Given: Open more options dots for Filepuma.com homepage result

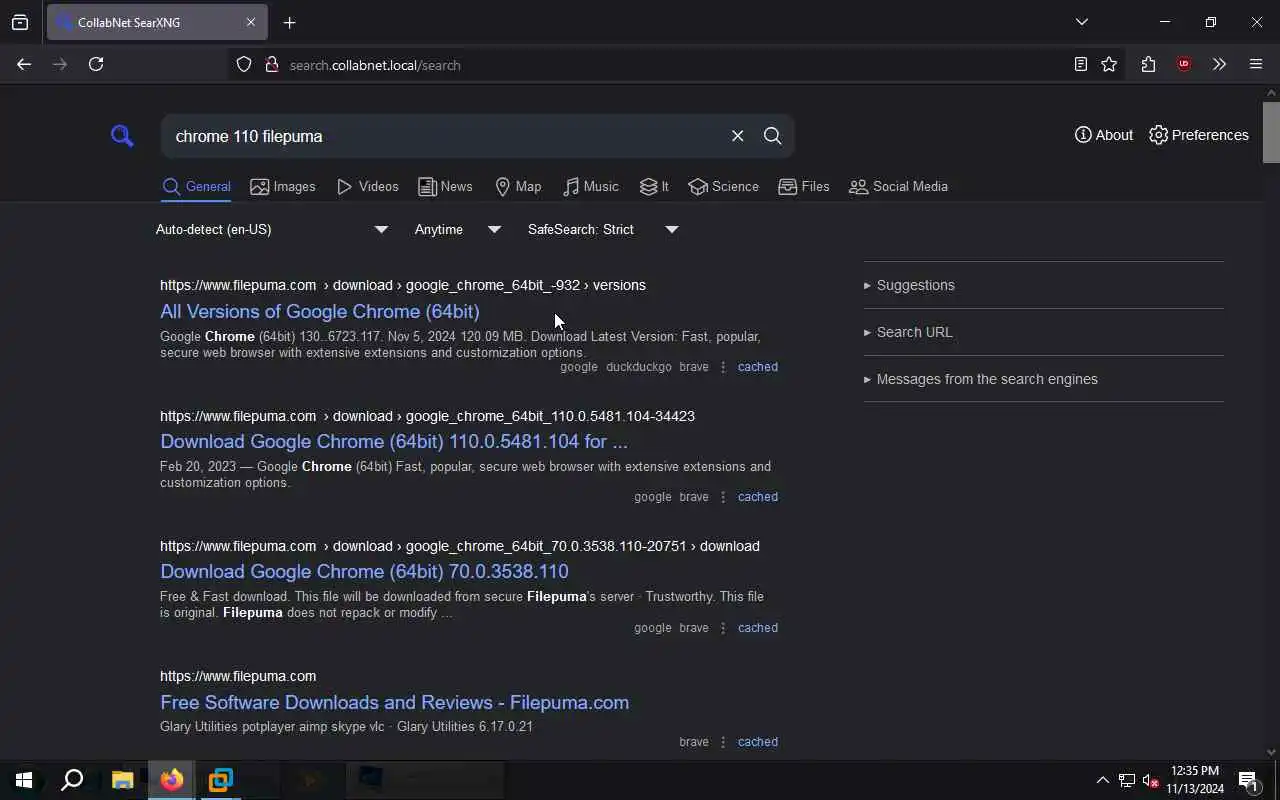Looking at the screenshot, I should 723,742.
